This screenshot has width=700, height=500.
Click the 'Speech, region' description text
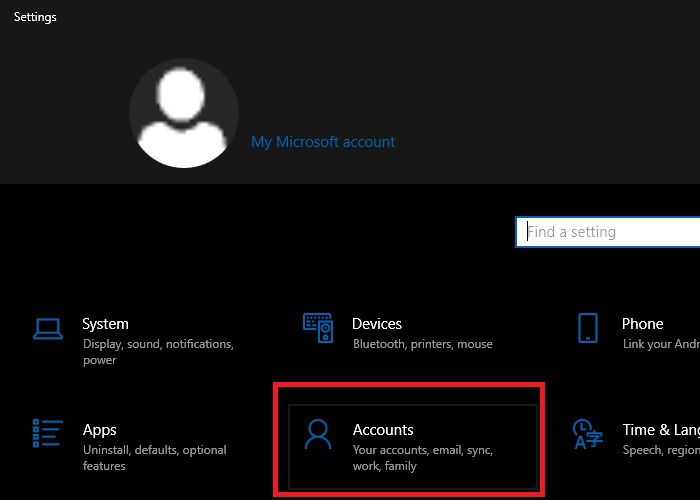tap(661, 450)
